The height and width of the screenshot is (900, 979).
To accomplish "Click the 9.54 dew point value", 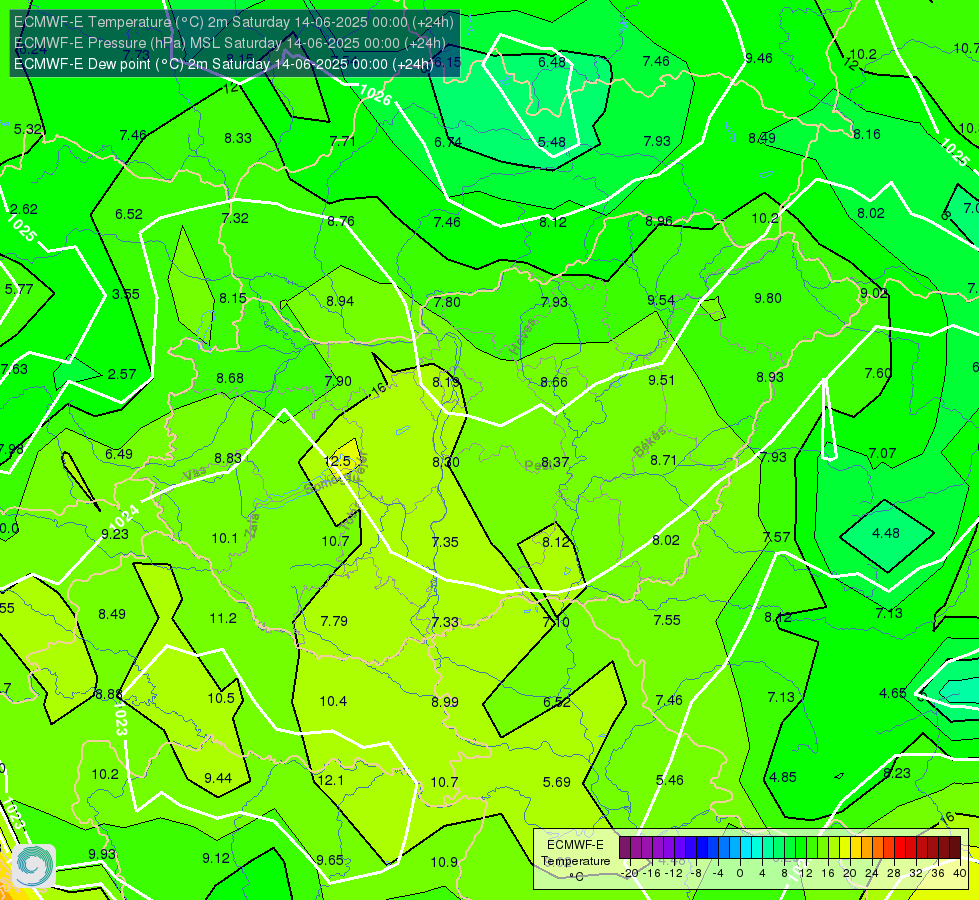I will point(661,300).
